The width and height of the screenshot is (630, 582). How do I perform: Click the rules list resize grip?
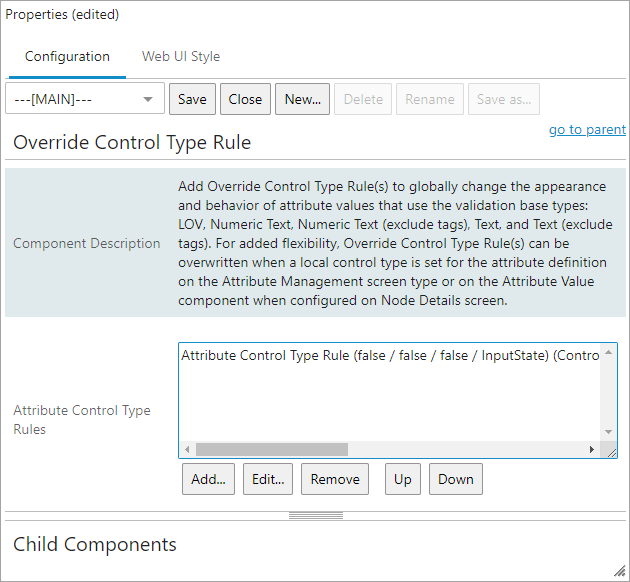click(611, 452)
